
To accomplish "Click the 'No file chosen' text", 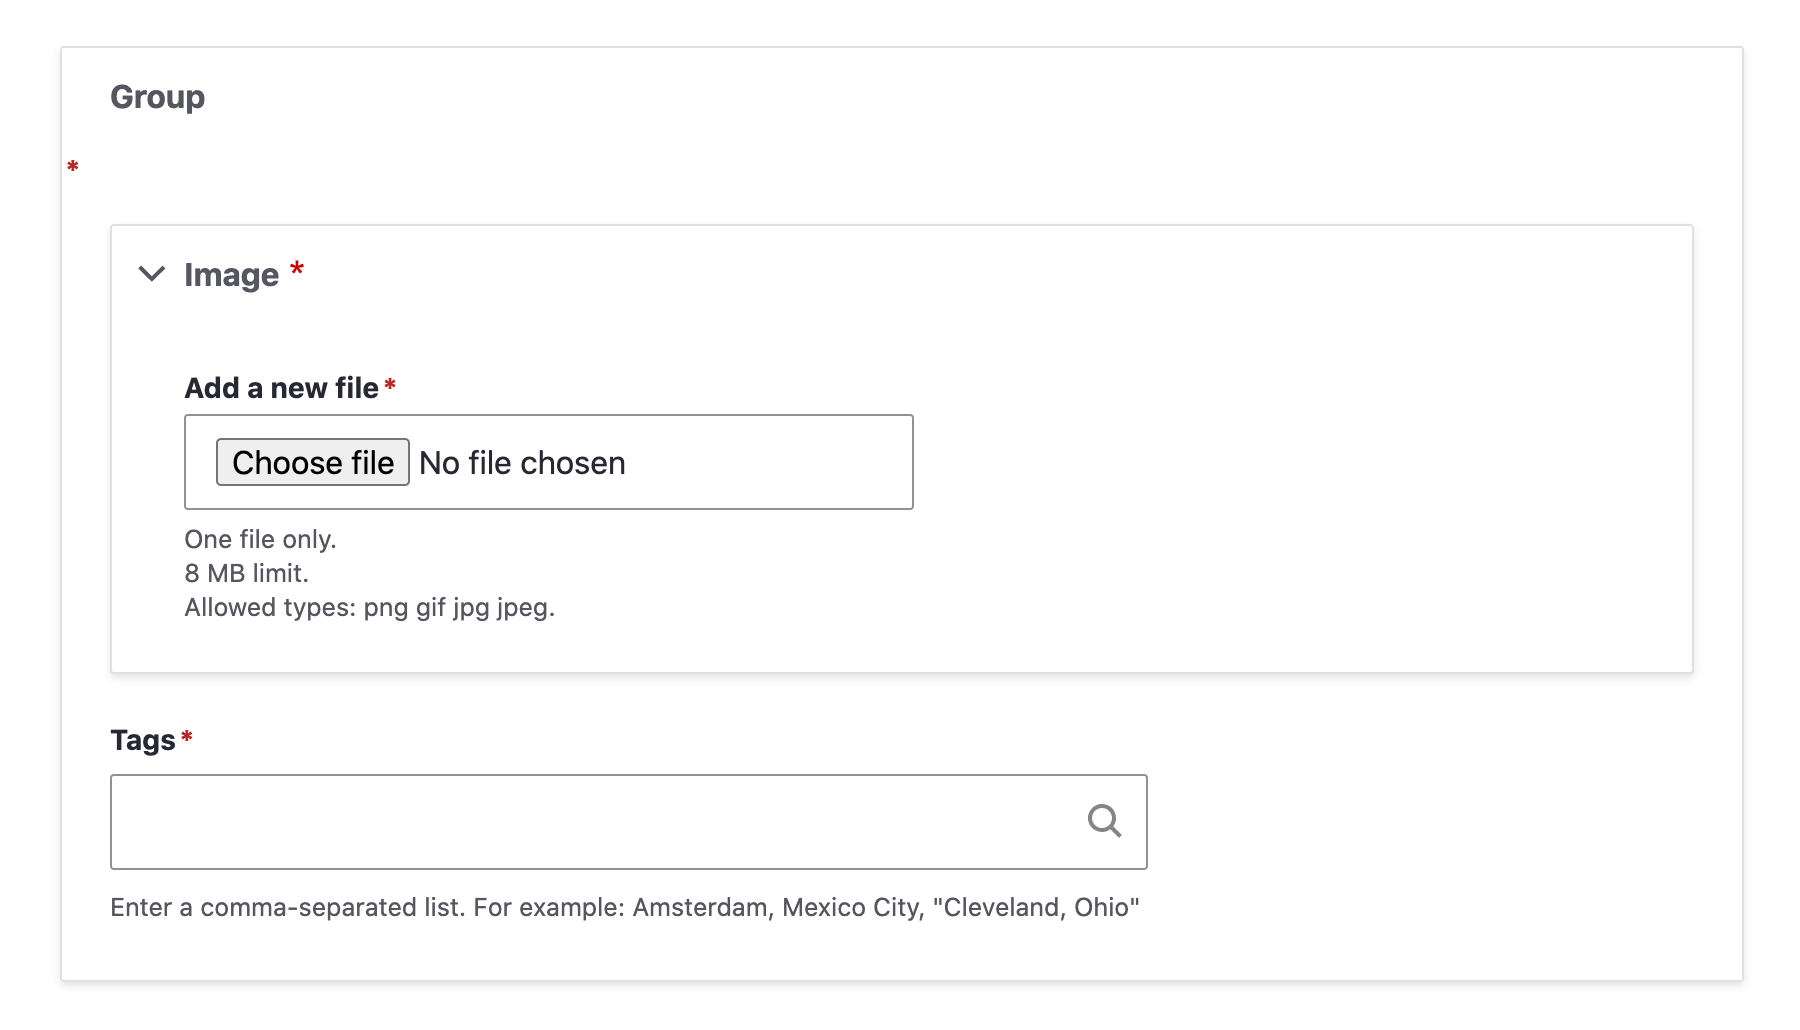I will point(522,463).
